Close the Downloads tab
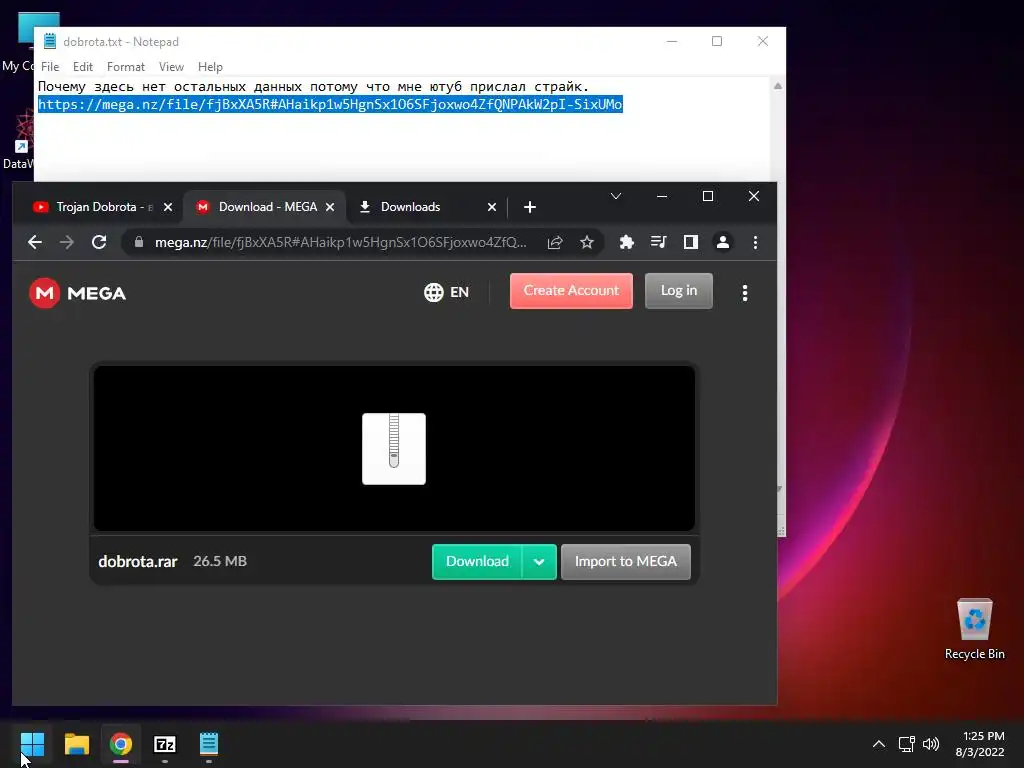 tap(492, 207)
